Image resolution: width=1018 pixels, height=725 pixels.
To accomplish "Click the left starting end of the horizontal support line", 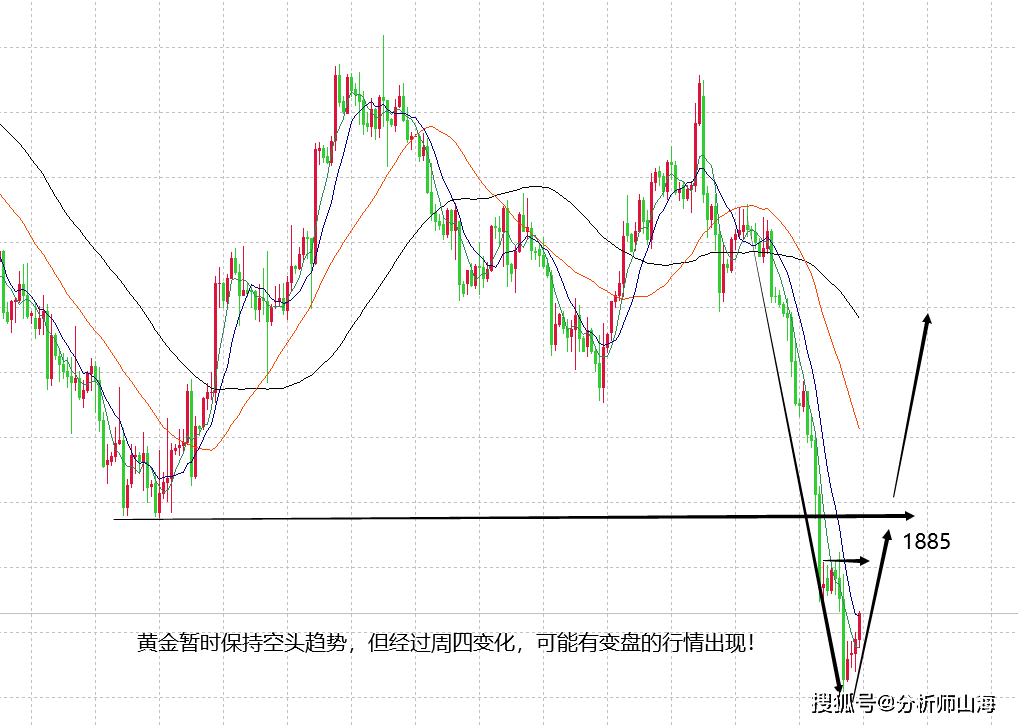I will (x=117, y=518).
